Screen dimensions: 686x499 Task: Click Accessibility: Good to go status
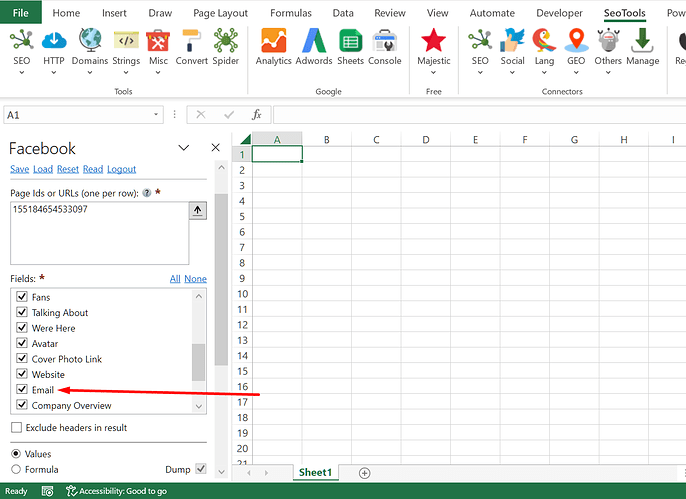tap(116, 491)
